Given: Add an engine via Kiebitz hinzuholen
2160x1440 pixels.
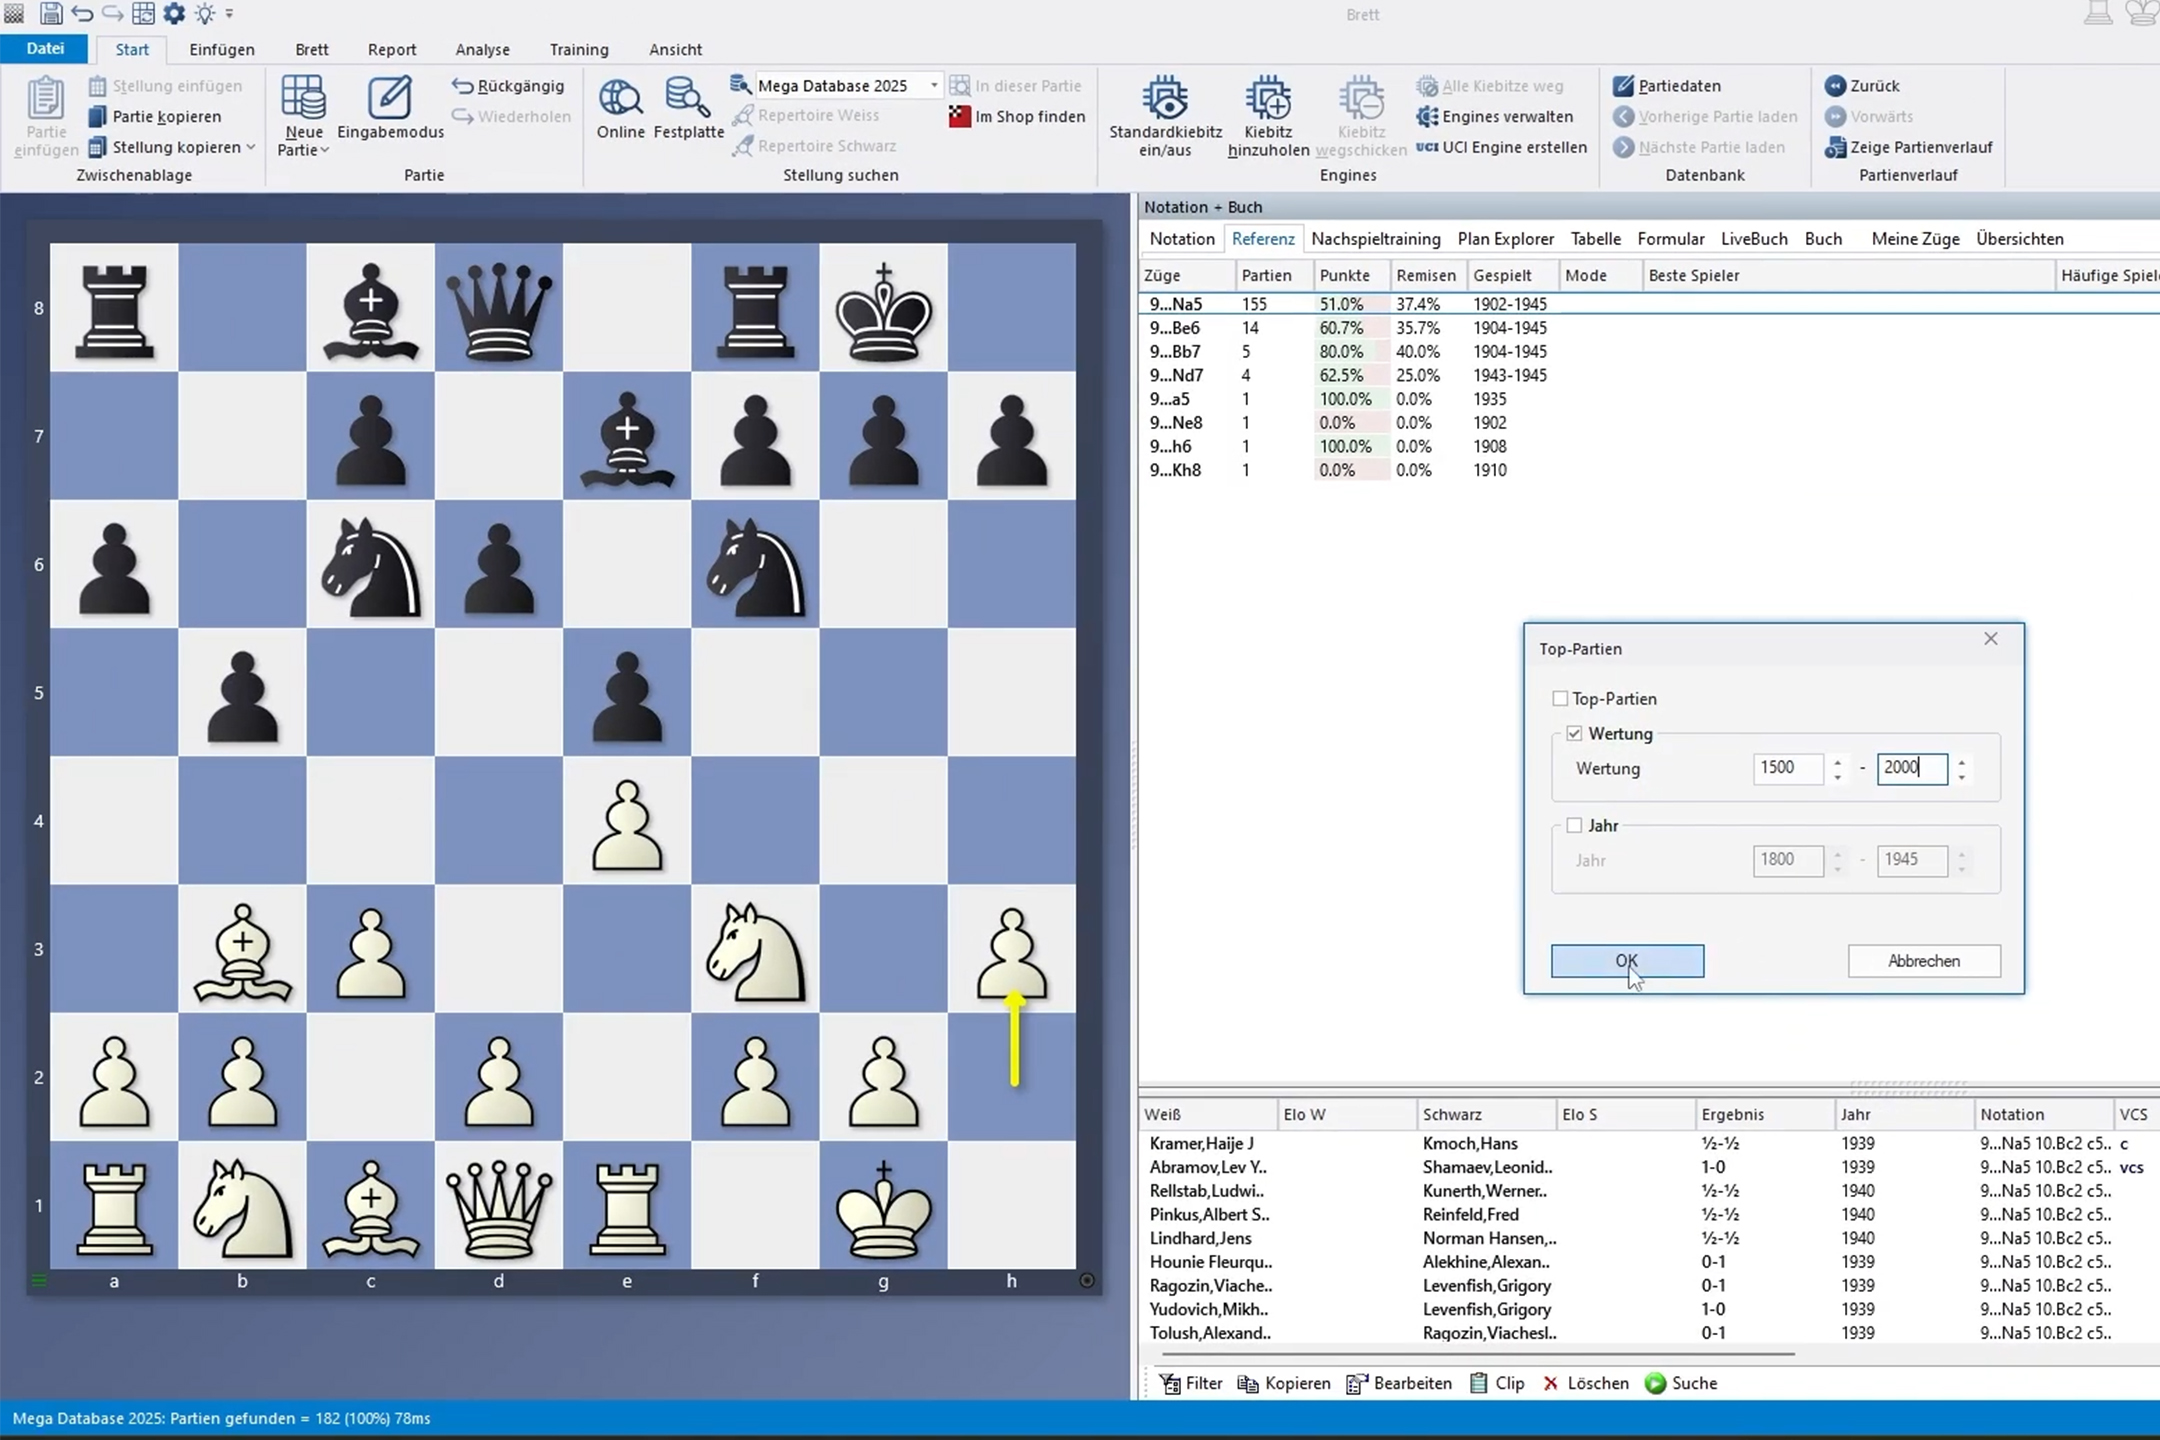Looking at the screenshot, I should [1266, 110].
